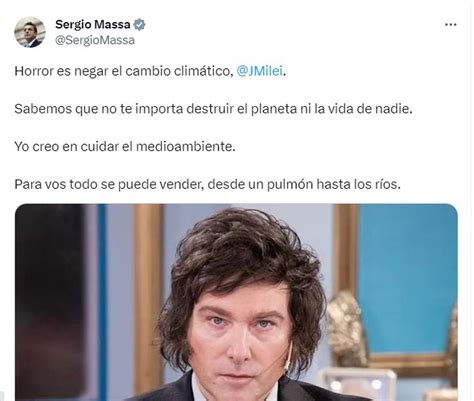Click the line starting 'Horror es negar'
474x401 pixels.
click(150, 71)
